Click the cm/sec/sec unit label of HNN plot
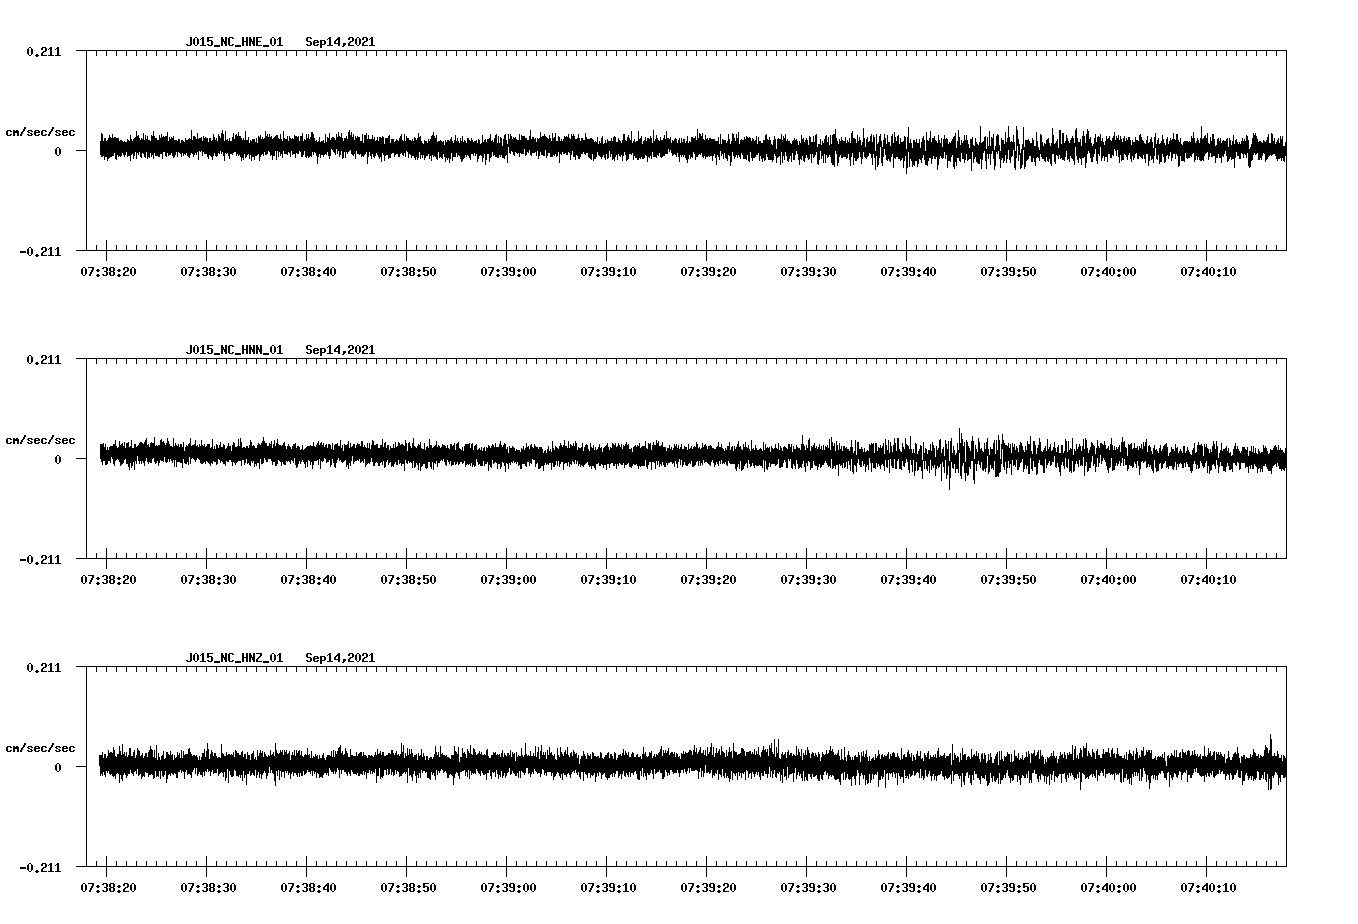 pos(40,440)
